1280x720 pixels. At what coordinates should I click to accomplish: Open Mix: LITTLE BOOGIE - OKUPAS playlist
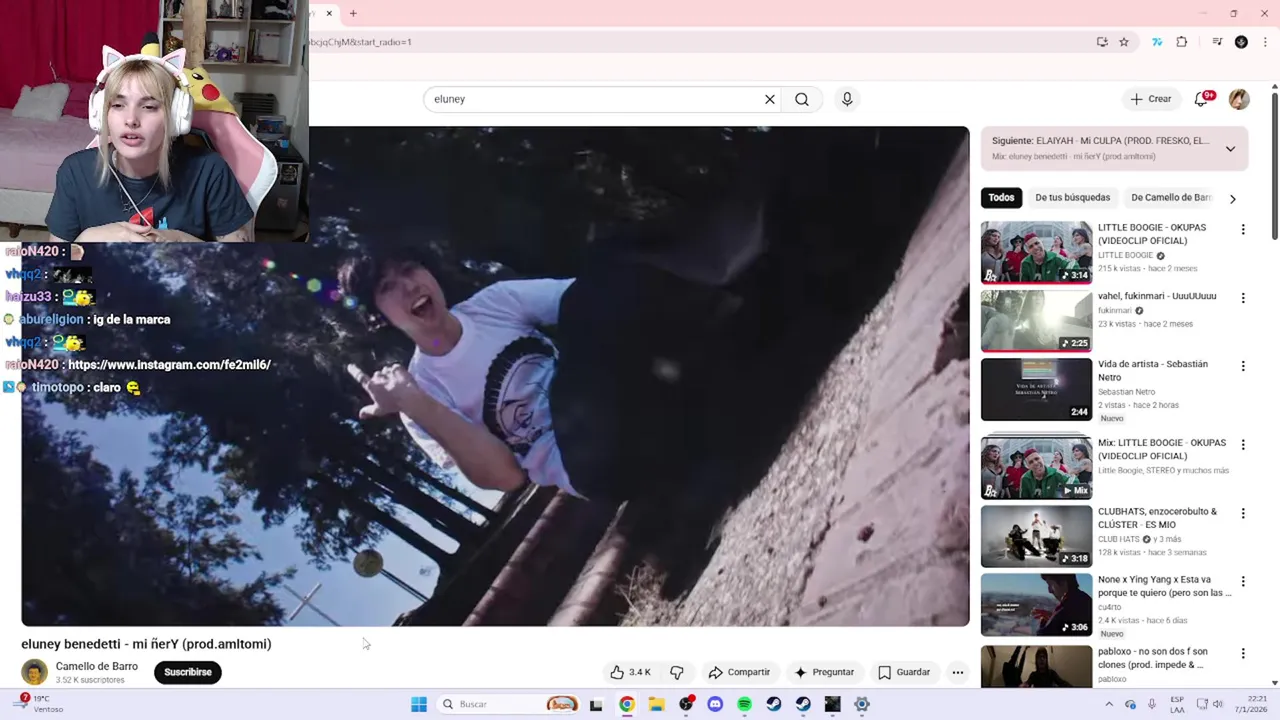[x=1036, y=467]
